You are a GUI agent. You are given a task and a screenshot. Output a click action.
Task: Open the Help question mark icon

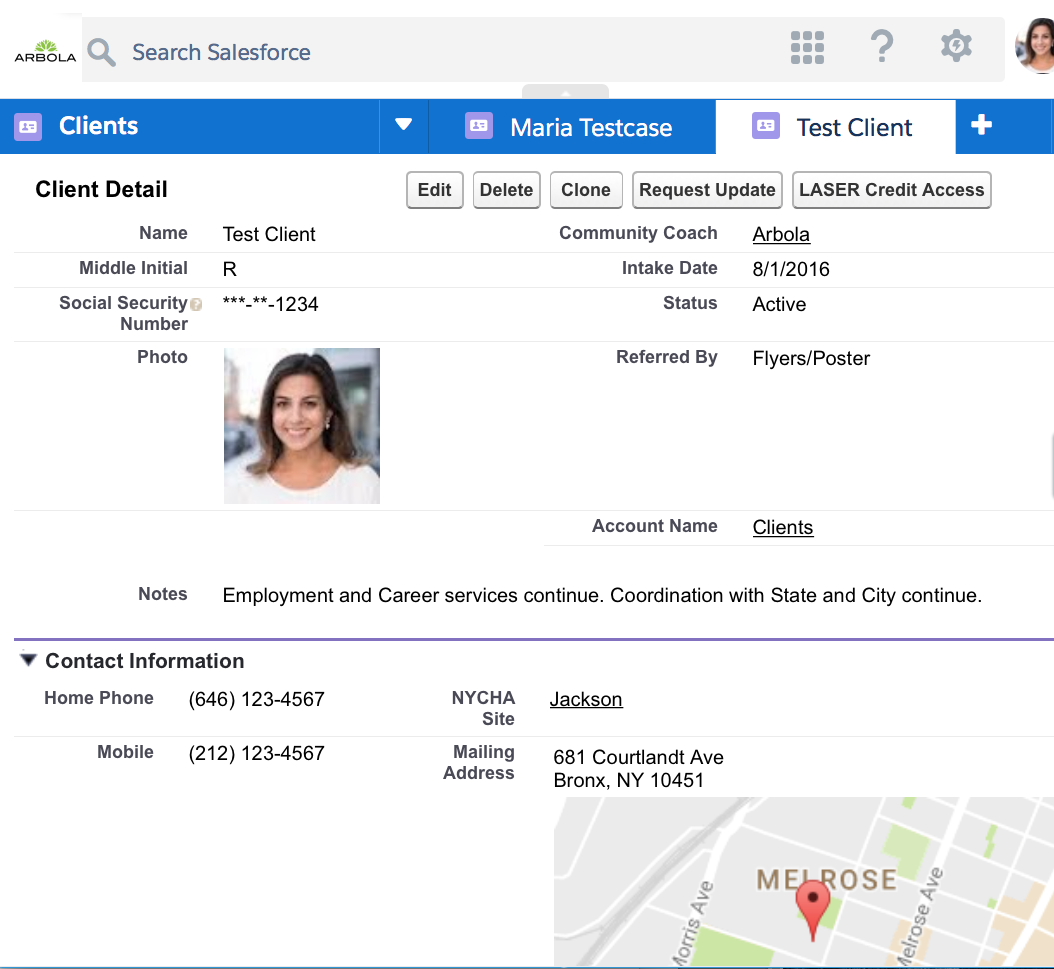click(x=882, y=46)
